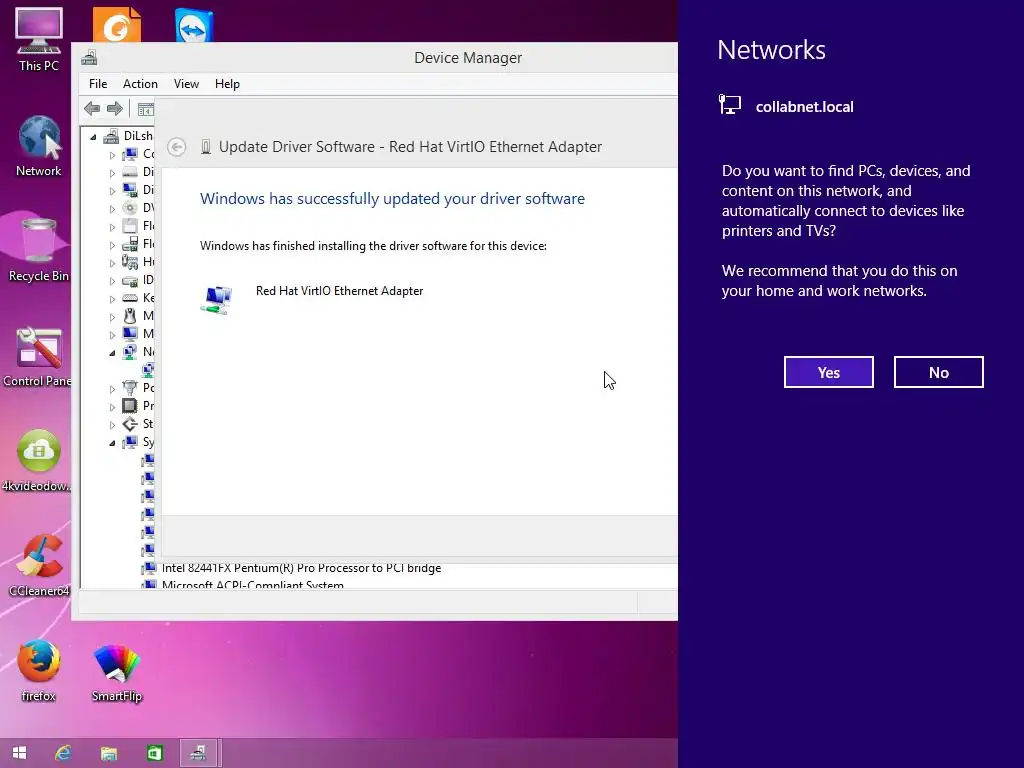Open Network desktop icon
Screen dimensions: 1024x768
[39, 145]
